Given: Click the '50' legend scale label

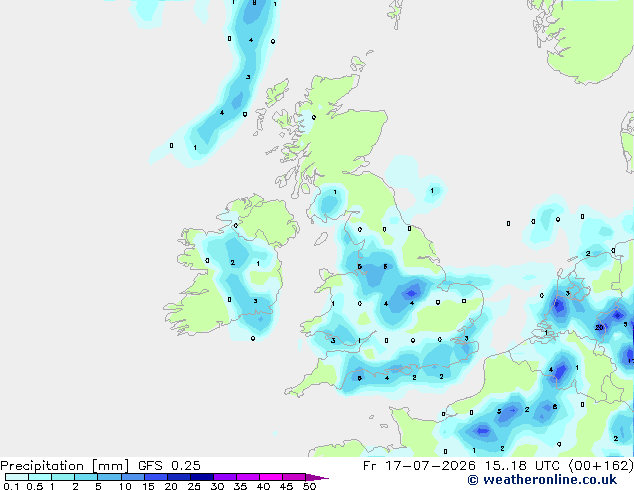Looking at the screenshot, I should [x=309, y=486].
